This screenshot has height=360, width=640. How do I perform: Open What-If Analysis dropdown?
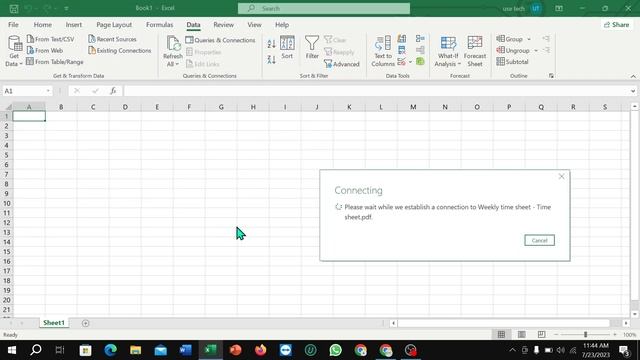click(x=448, y=51)
